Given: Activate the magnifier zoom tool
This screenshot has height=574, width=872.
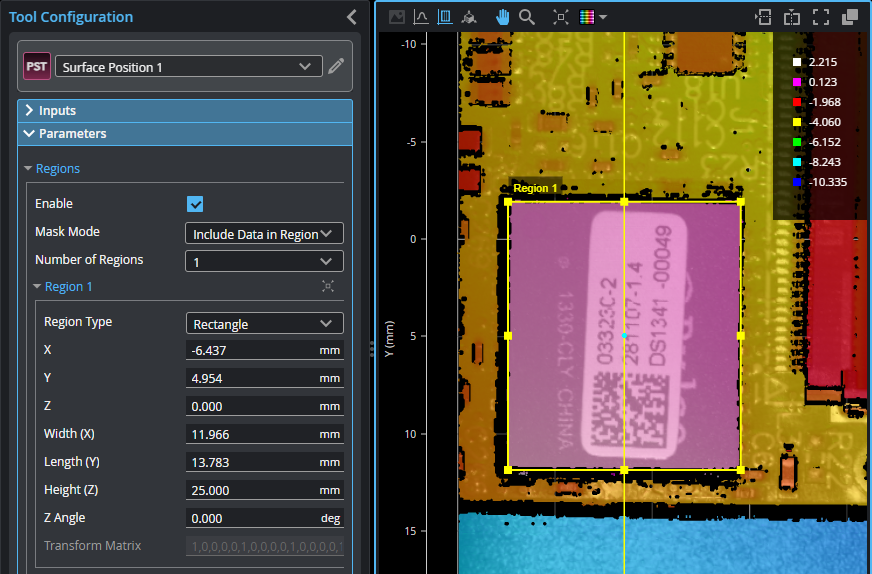Looking at the screenshot, I should 527,17.
